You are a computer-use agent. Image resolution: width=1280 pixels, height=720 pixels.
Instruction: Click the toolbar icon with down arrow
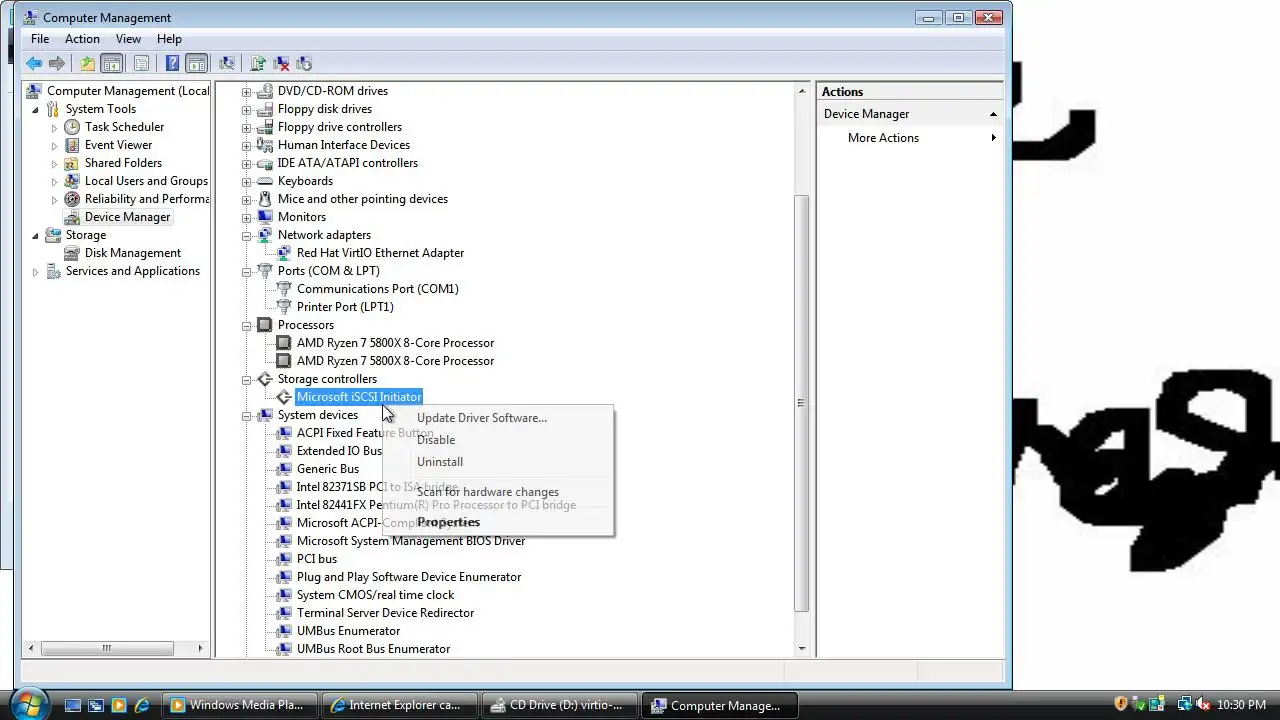(304, 64)
